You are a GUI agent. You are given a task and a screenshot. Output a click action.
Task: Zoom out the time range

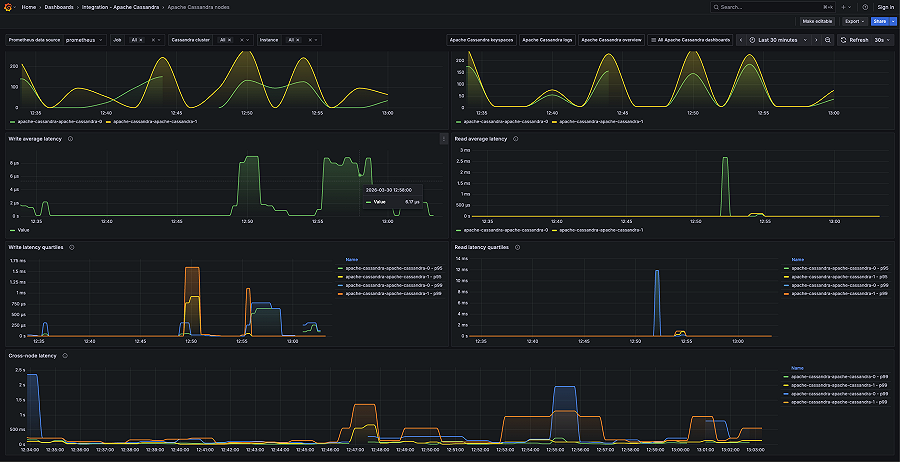(828, 40)
